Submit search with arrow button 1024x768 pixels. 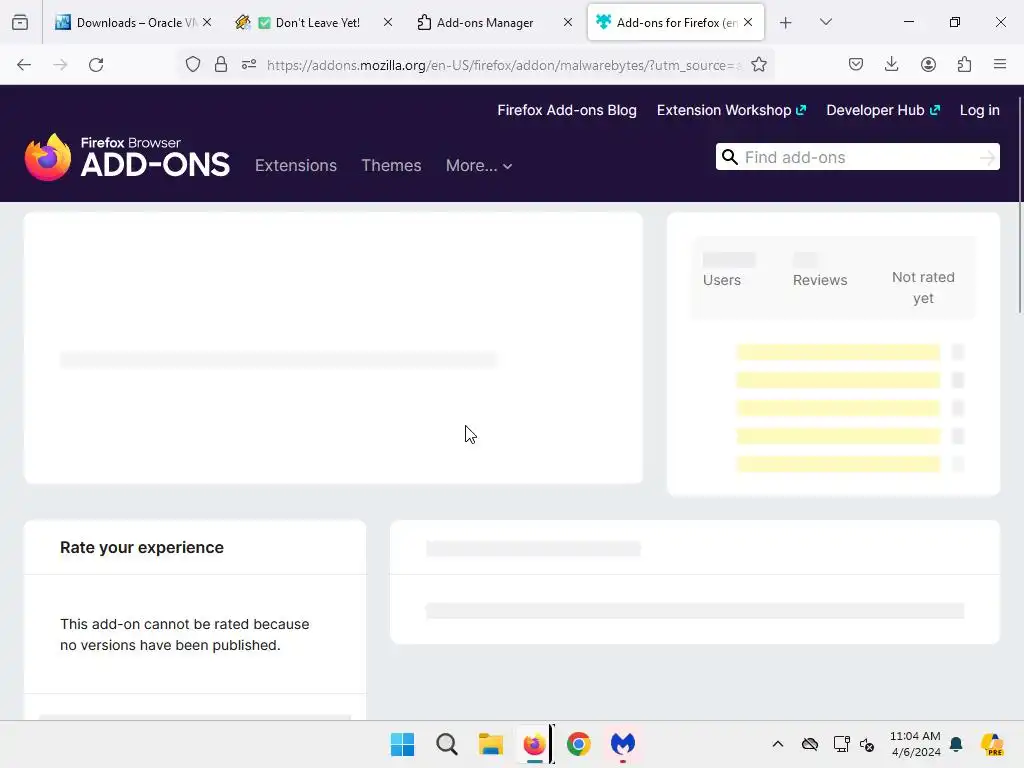(x=987, y=157)
